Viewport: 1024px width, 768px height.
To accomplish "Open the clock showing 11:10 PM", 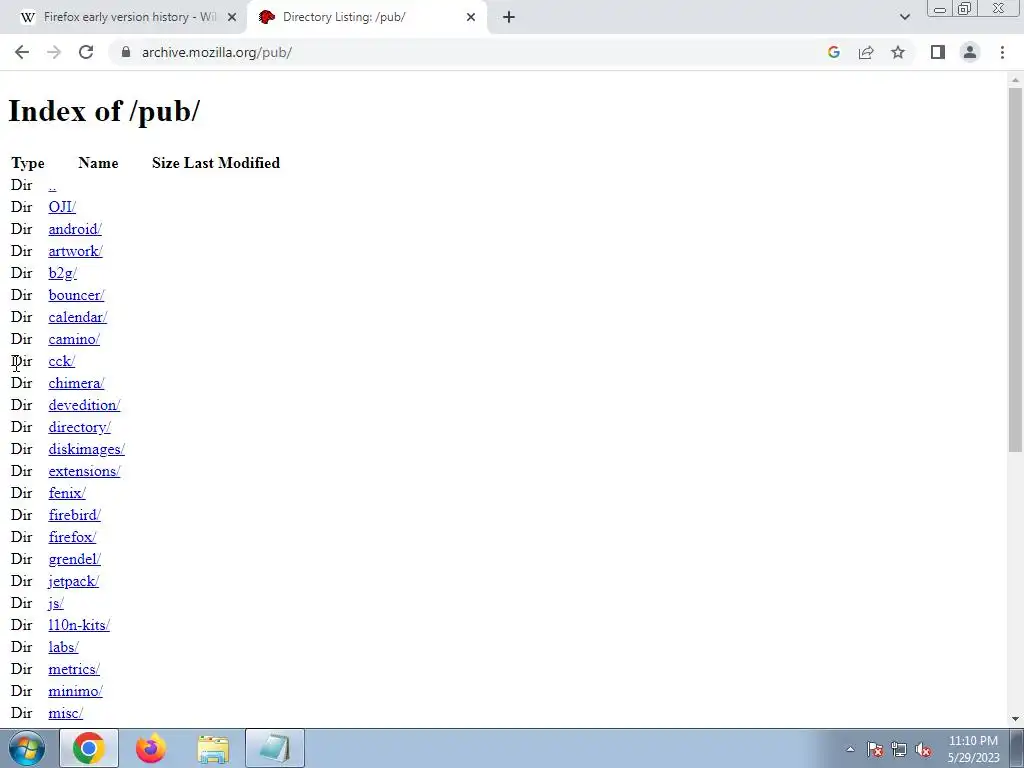I will [973, 748].
